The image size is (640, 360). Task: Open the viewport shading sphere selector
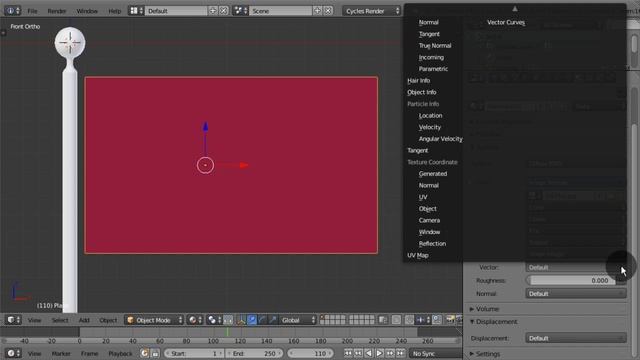[195, 320]
